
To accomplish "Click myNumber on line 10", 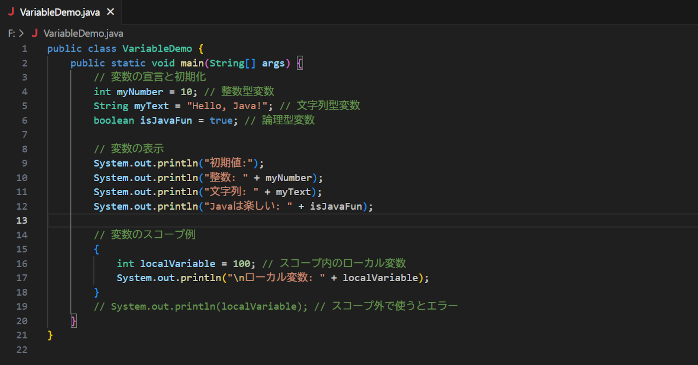I will tap(288, 178).
